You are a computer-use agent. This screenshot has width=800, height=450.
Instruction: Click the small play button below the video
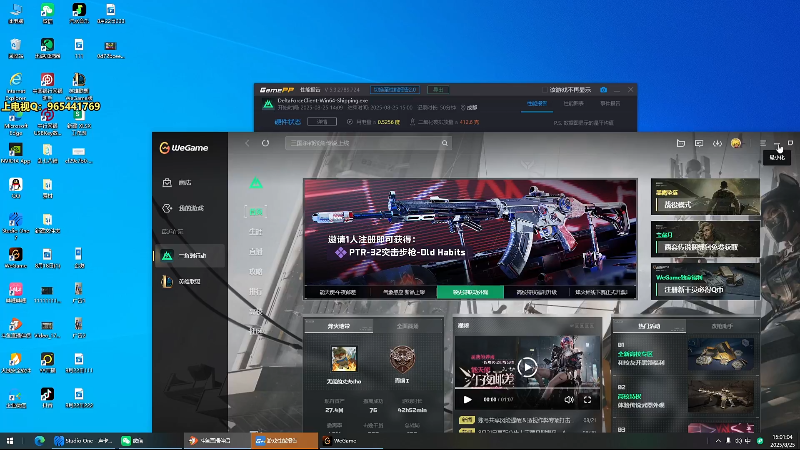tap(467, 399)
